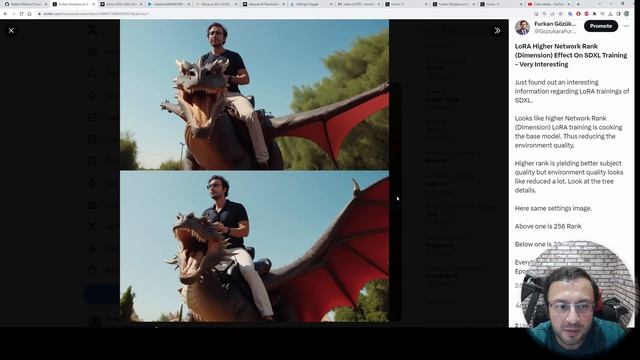This screenshot has width=640, height=360.
Task: Close the active Furkan Gözükara on X tab
Action: [93, 4]
